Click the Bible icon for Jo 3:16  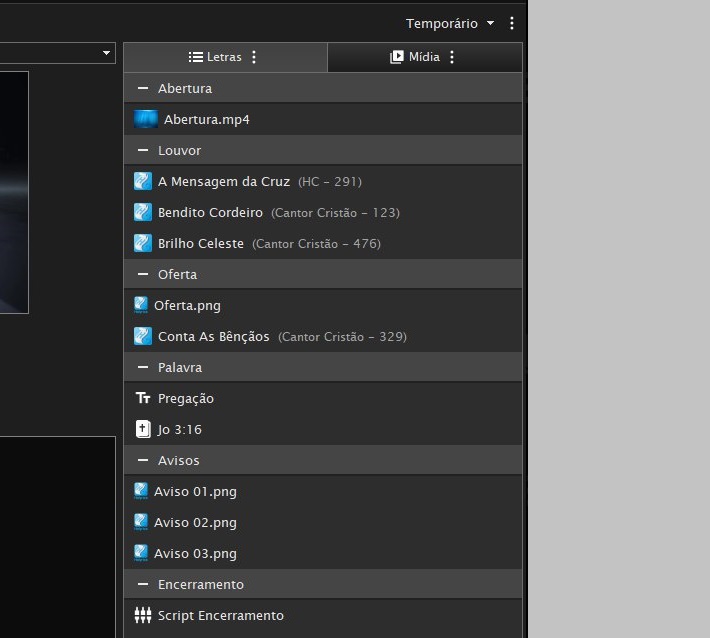click(143, 429)
